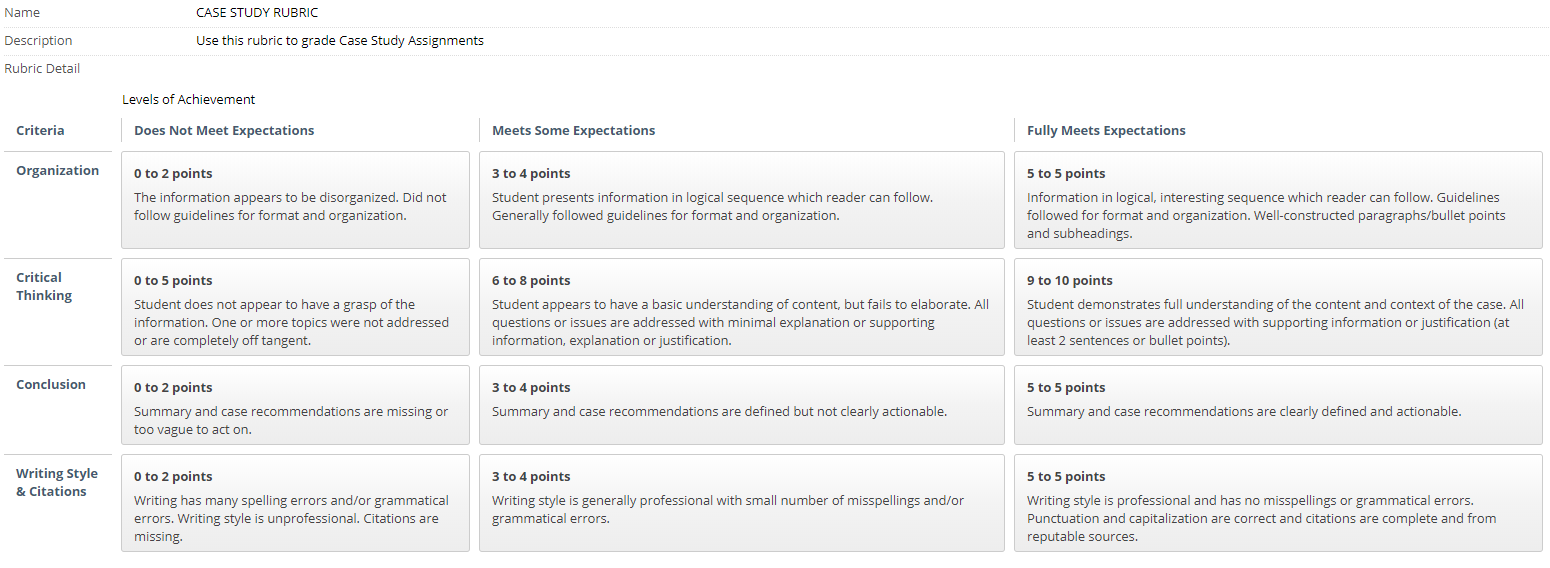Screen dimensions: 1550x568
Task: Pick Conclusion 5 to 5 points cell
Action: click(1278, 405)
